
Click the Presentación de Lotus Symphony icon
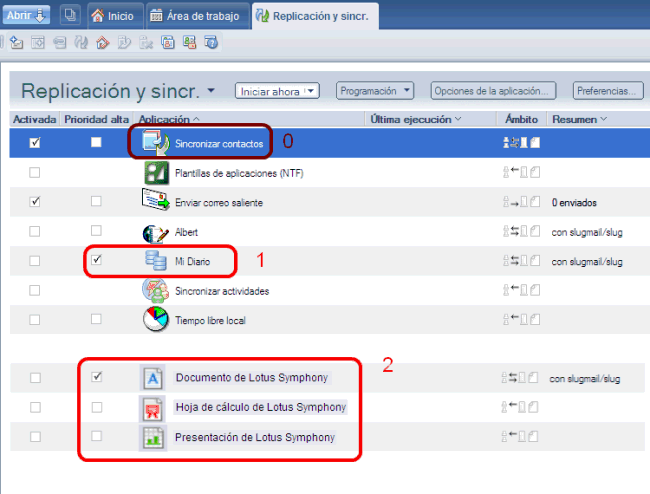point(153,438)
